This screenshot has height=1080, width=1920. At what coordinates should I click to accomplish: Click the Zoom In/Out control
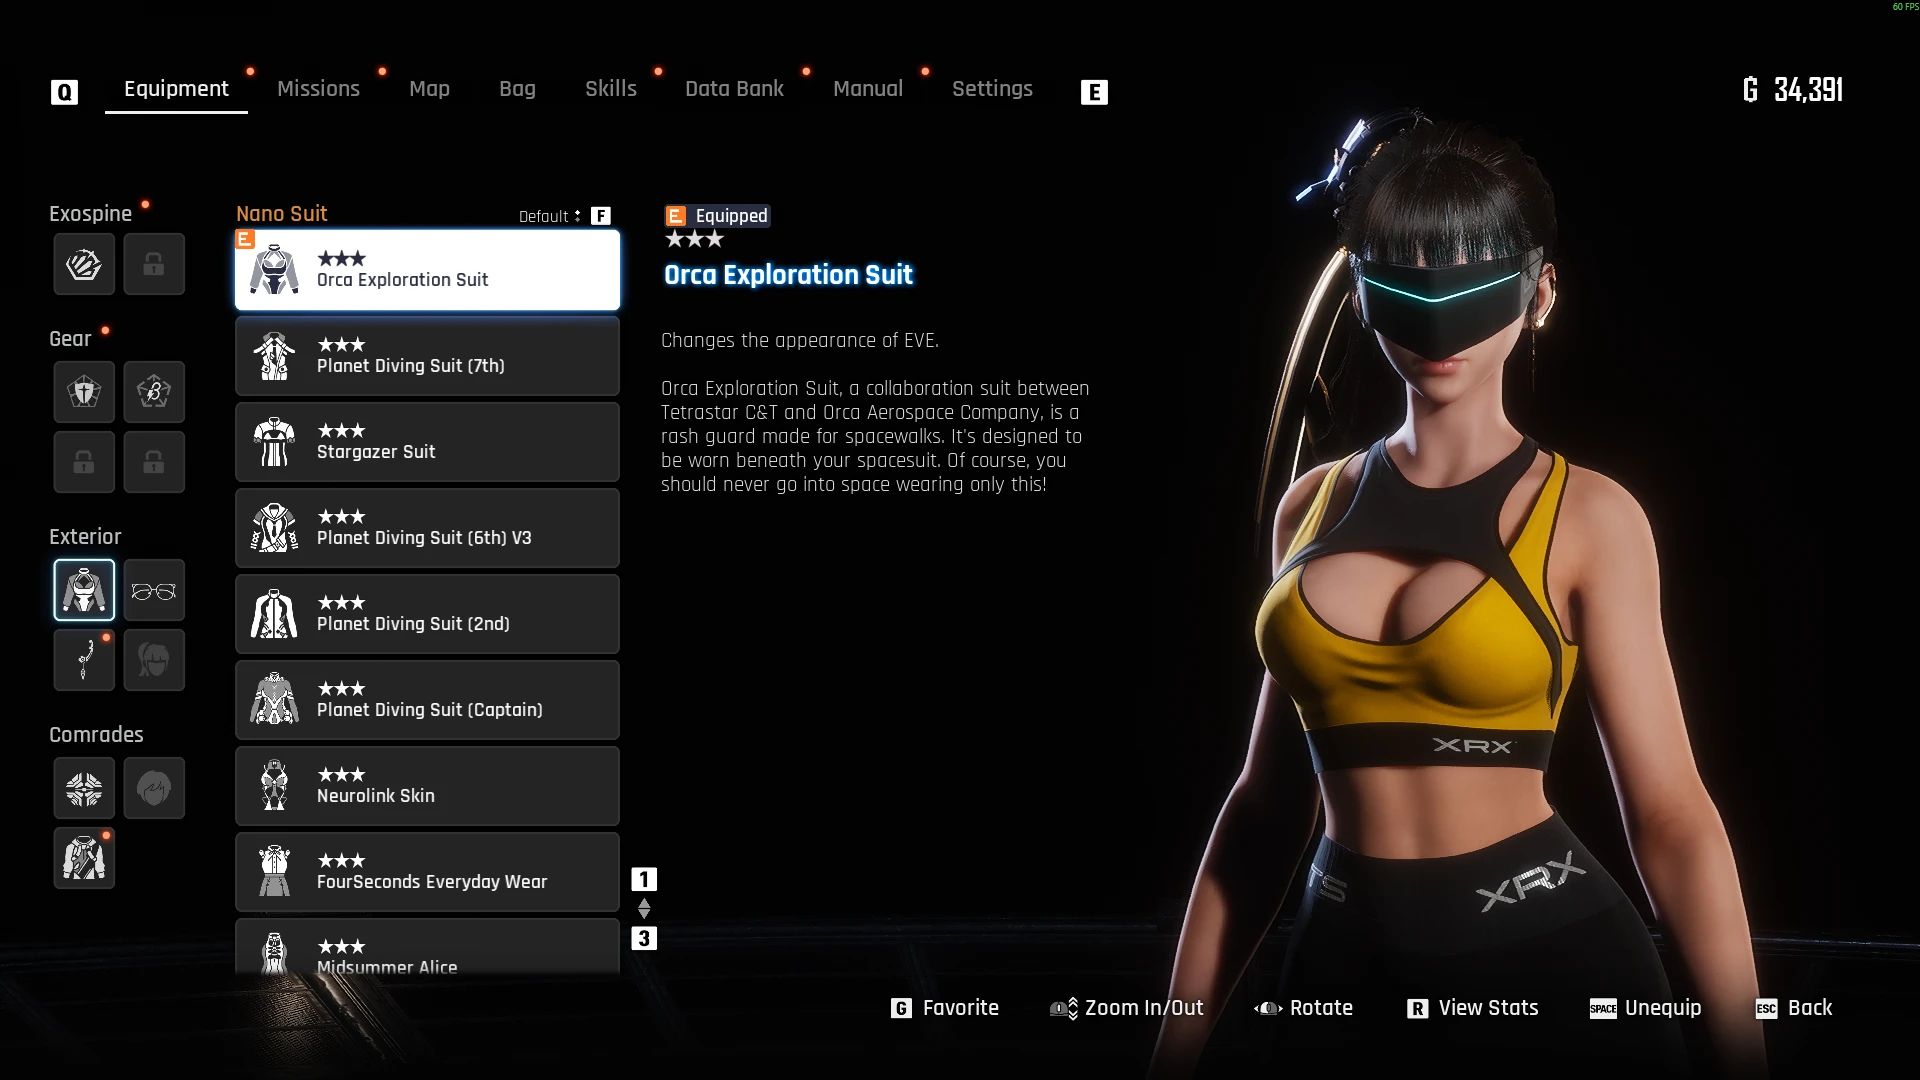tap(1127, 1008)
